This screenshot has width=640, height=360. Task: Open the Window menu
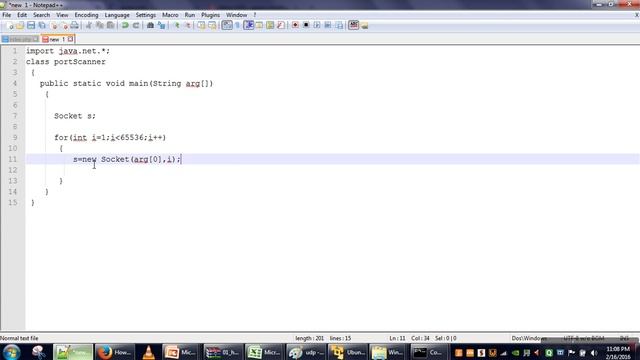[x=237, y=15]
